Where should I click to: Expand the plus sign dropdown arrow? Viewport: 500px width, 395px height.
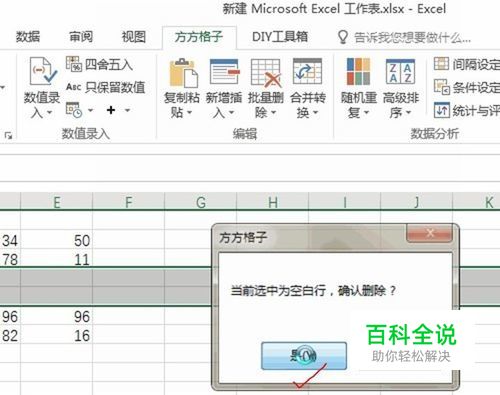[127, 110]
